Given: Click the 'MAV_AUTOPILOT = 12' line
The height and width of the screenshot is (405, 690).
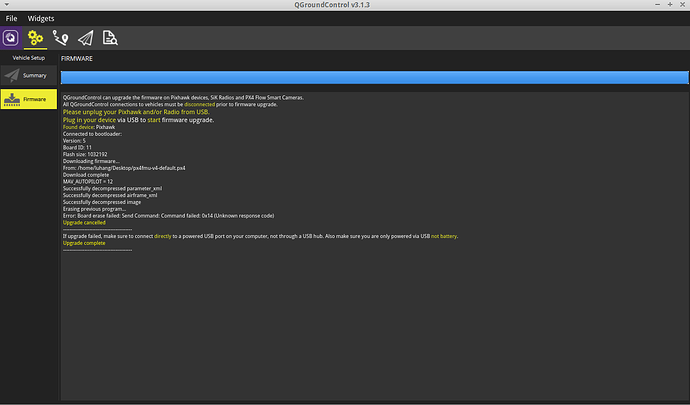Looking at the screenshot, I should click(88, 181).
